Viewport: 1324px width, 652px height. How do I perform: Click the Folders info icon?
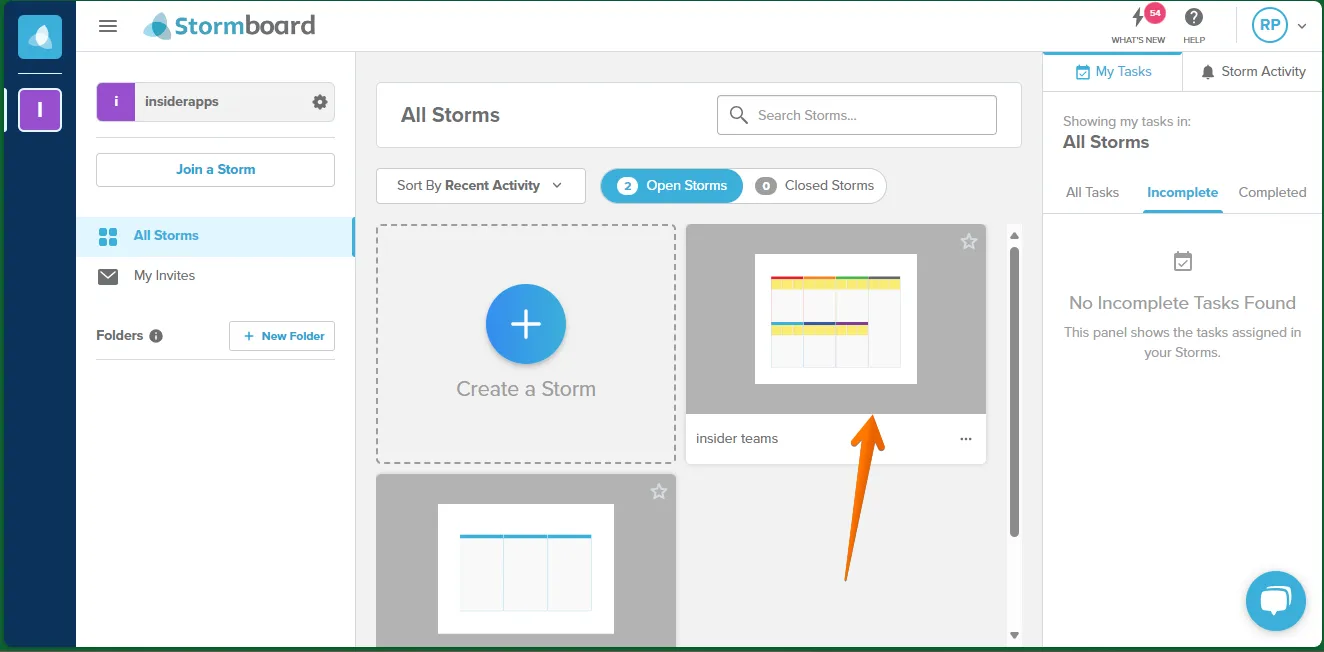point(156,336)
